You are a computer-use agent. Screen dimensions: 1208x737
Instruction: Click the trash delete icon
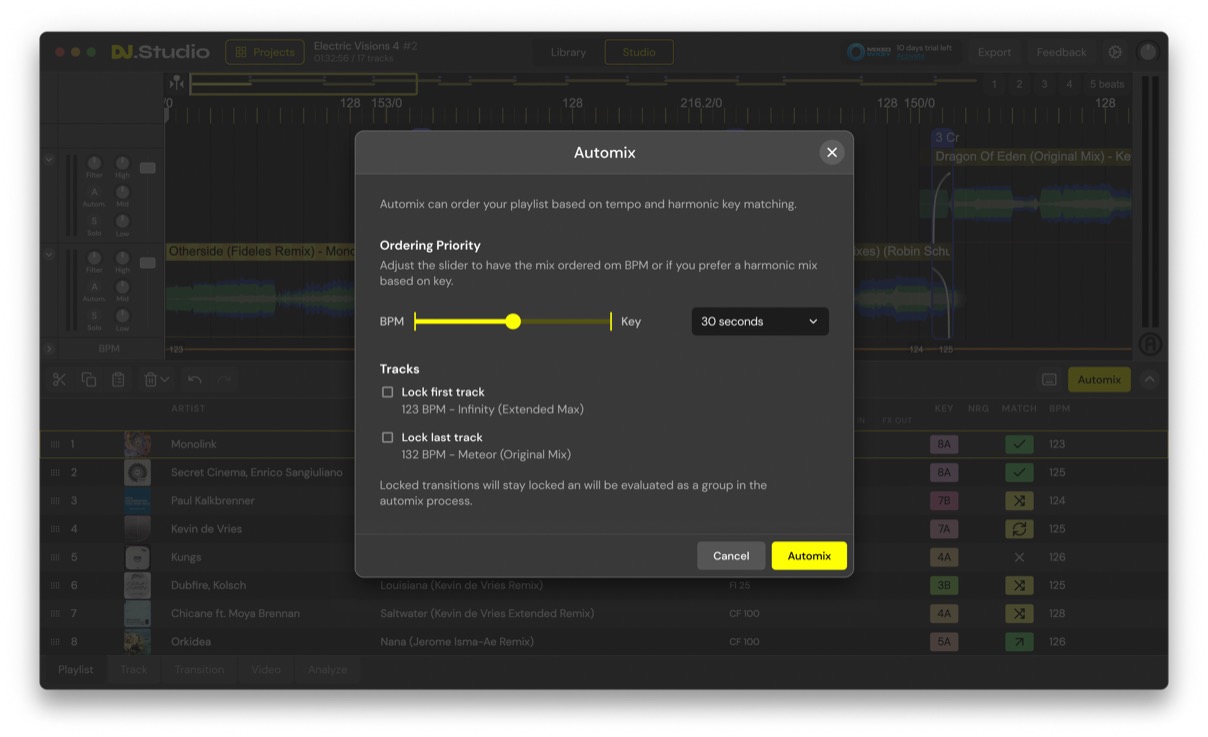pyautogui.click(x=151, y=379)
